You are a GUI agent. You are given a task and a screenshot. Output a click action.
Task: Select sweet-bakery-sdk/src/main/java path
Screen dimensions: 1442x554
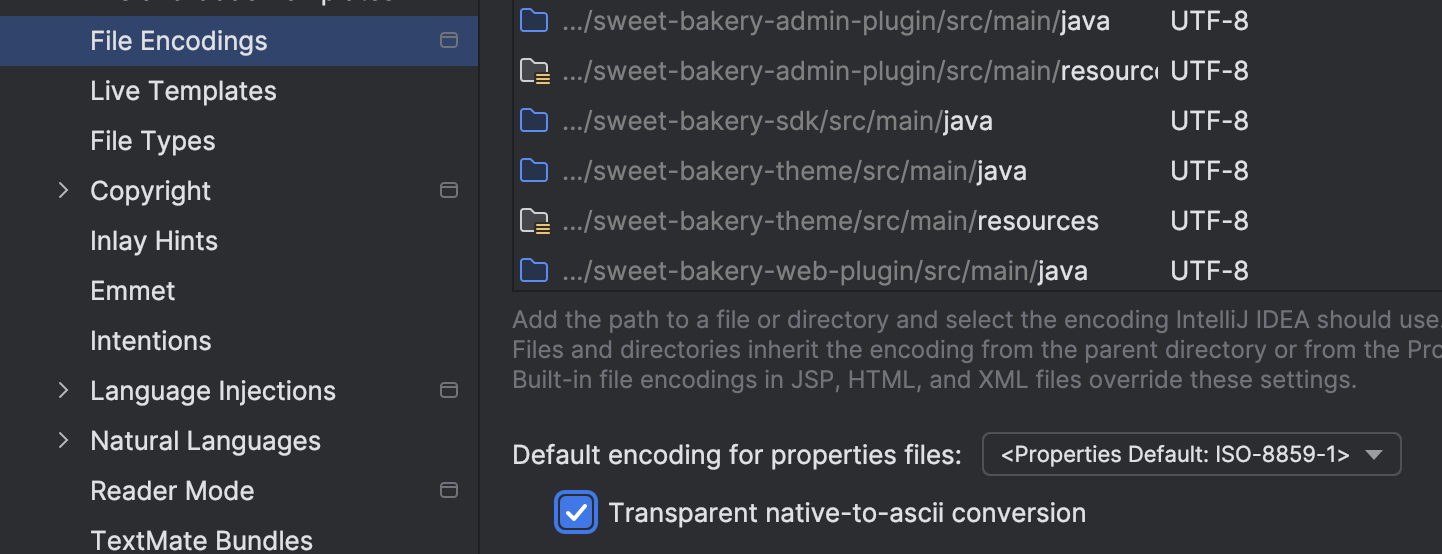tap(777, 121)
